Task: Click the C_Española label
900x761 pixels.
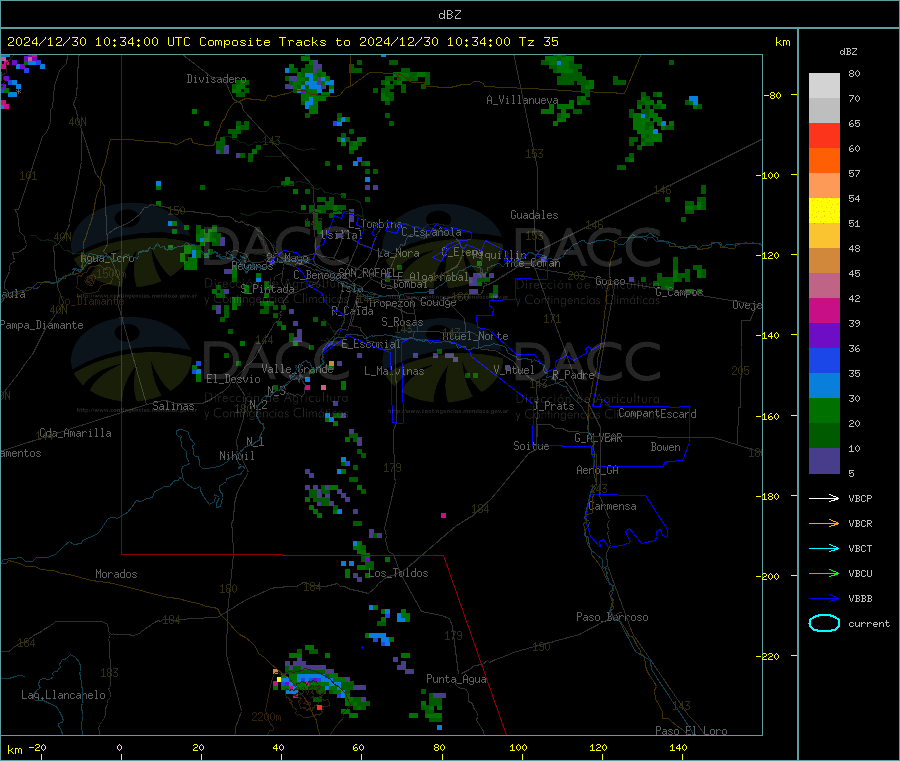Action: click(432, 232)
